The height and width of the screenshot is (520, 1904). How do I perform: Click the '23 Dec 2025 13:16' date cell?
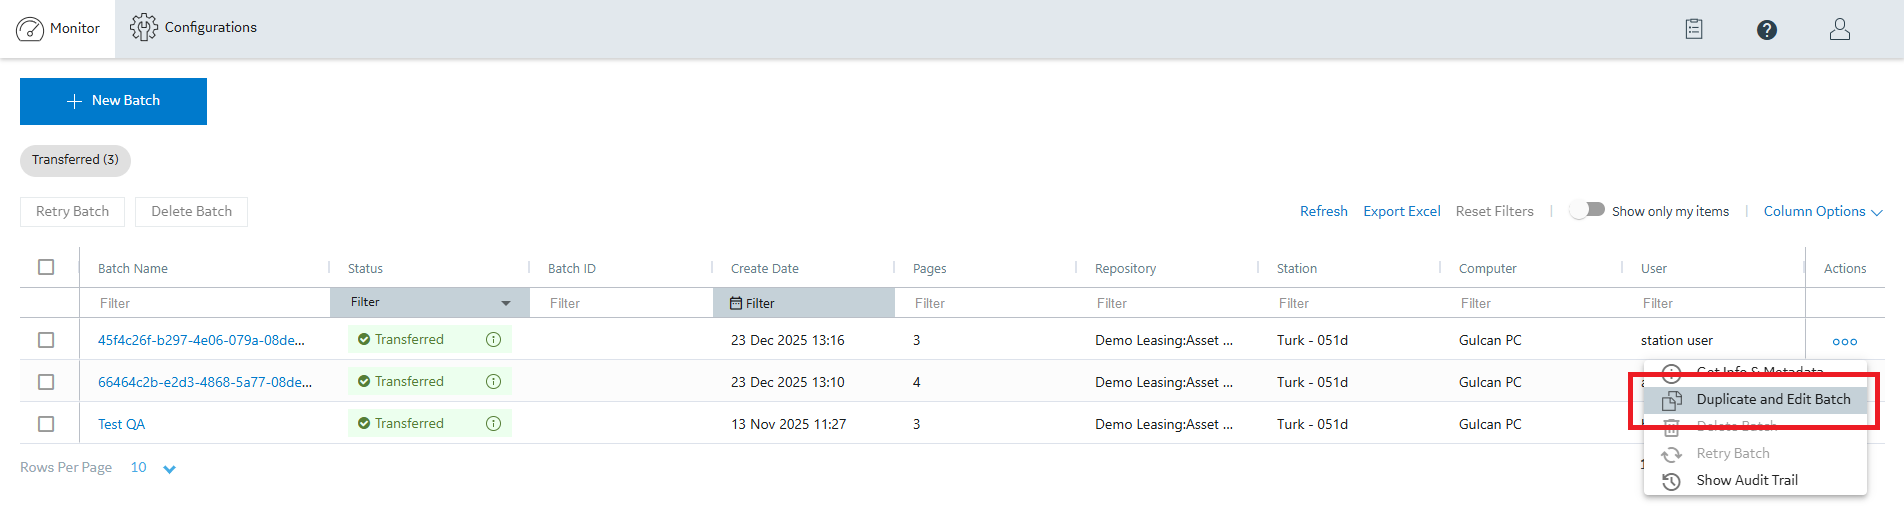pyautogui.click(x=788, y=340)
